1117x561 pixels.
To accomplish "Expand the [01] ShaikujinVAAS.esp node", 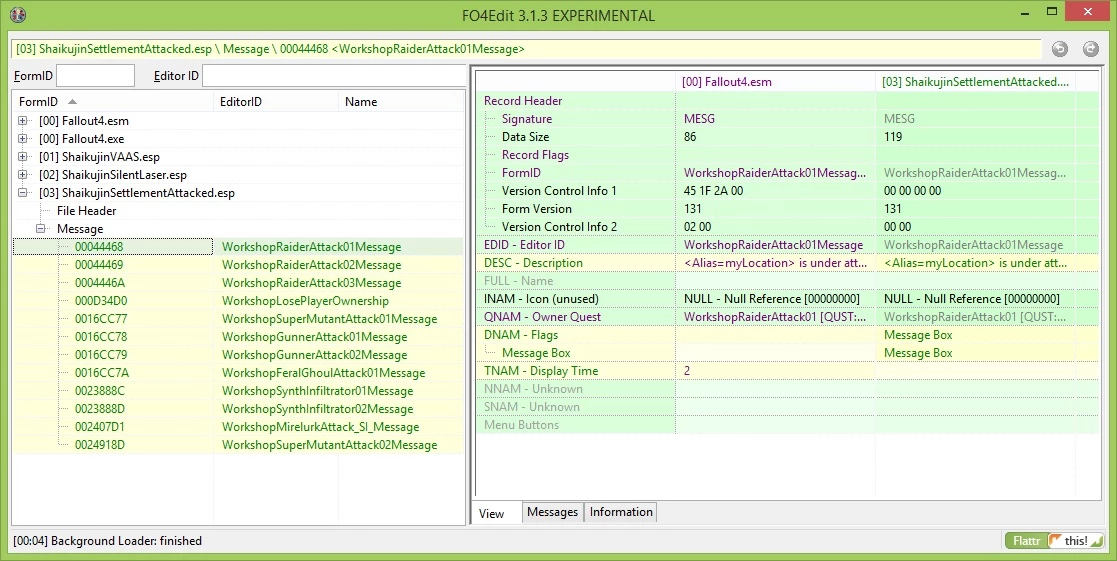I will (23, 157).
